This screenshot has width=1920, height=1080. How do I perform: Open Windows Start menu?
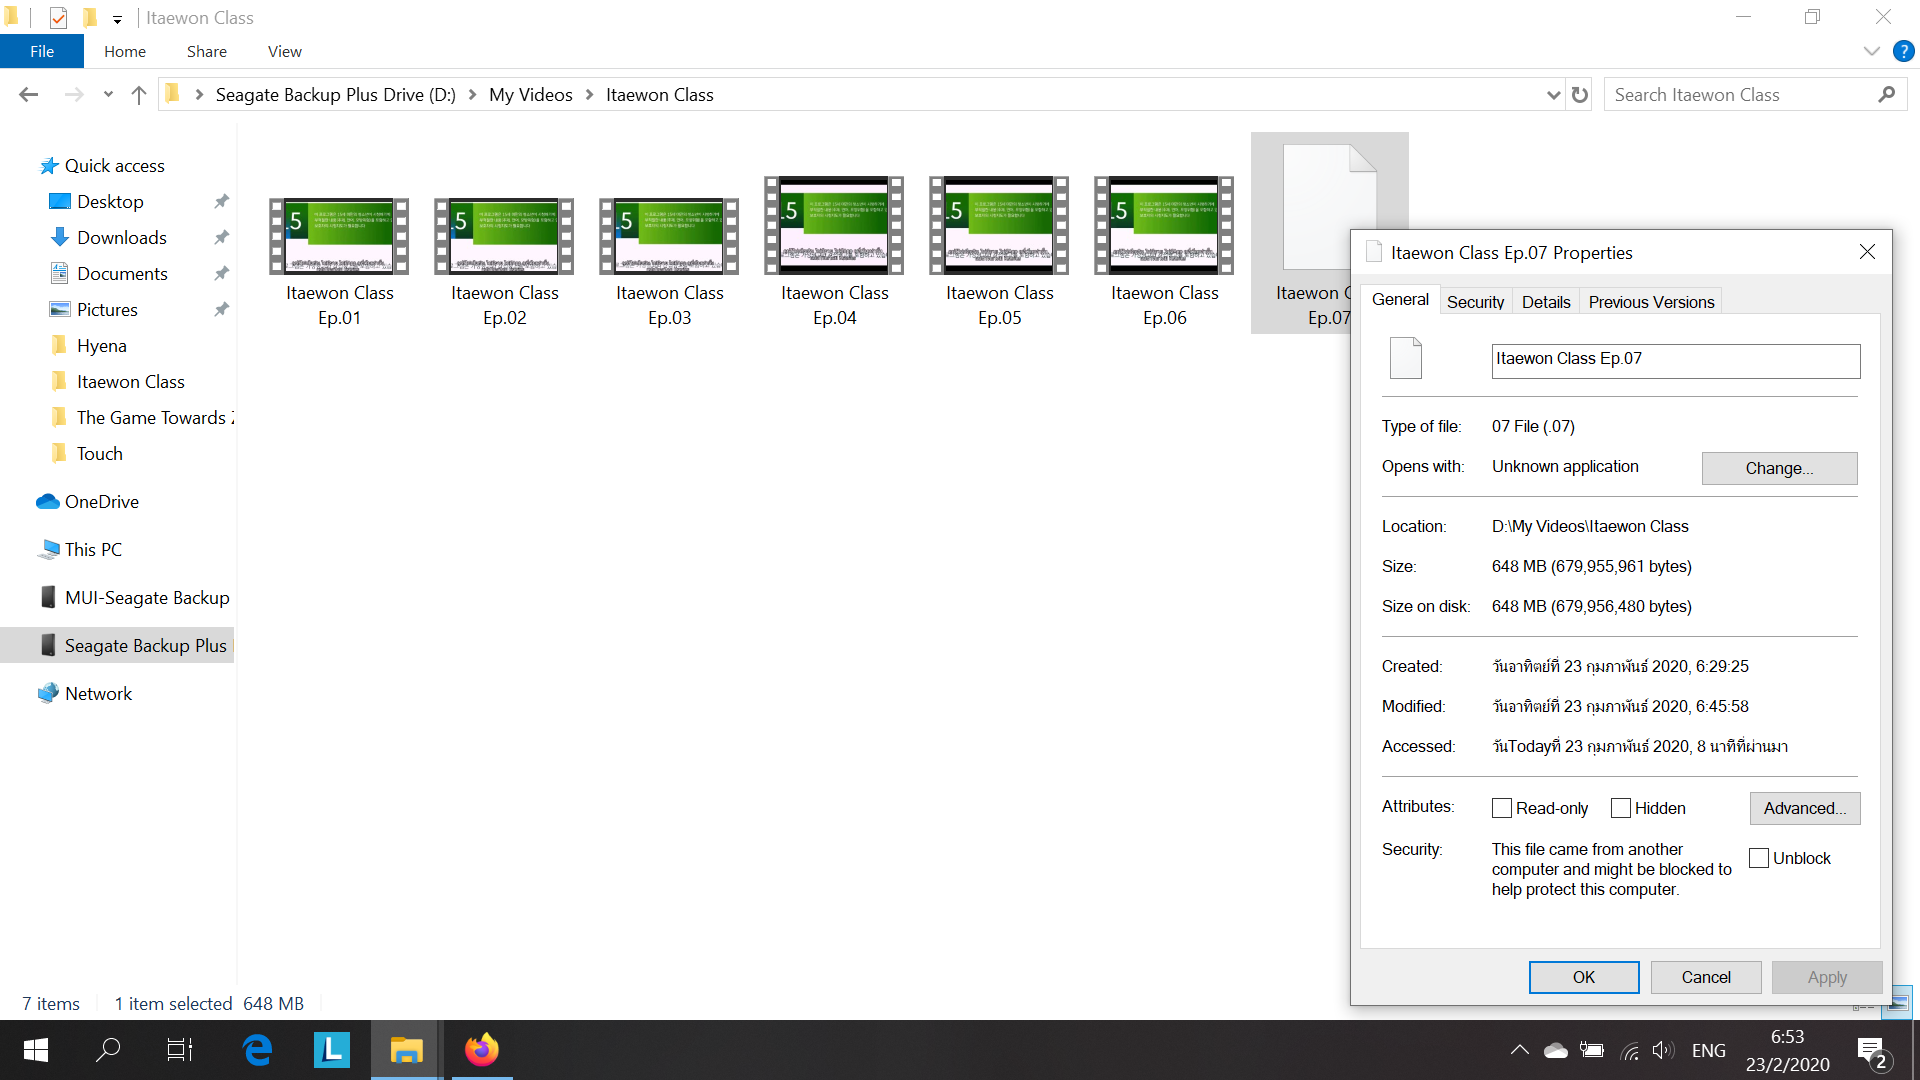[x=36, y=1050]
